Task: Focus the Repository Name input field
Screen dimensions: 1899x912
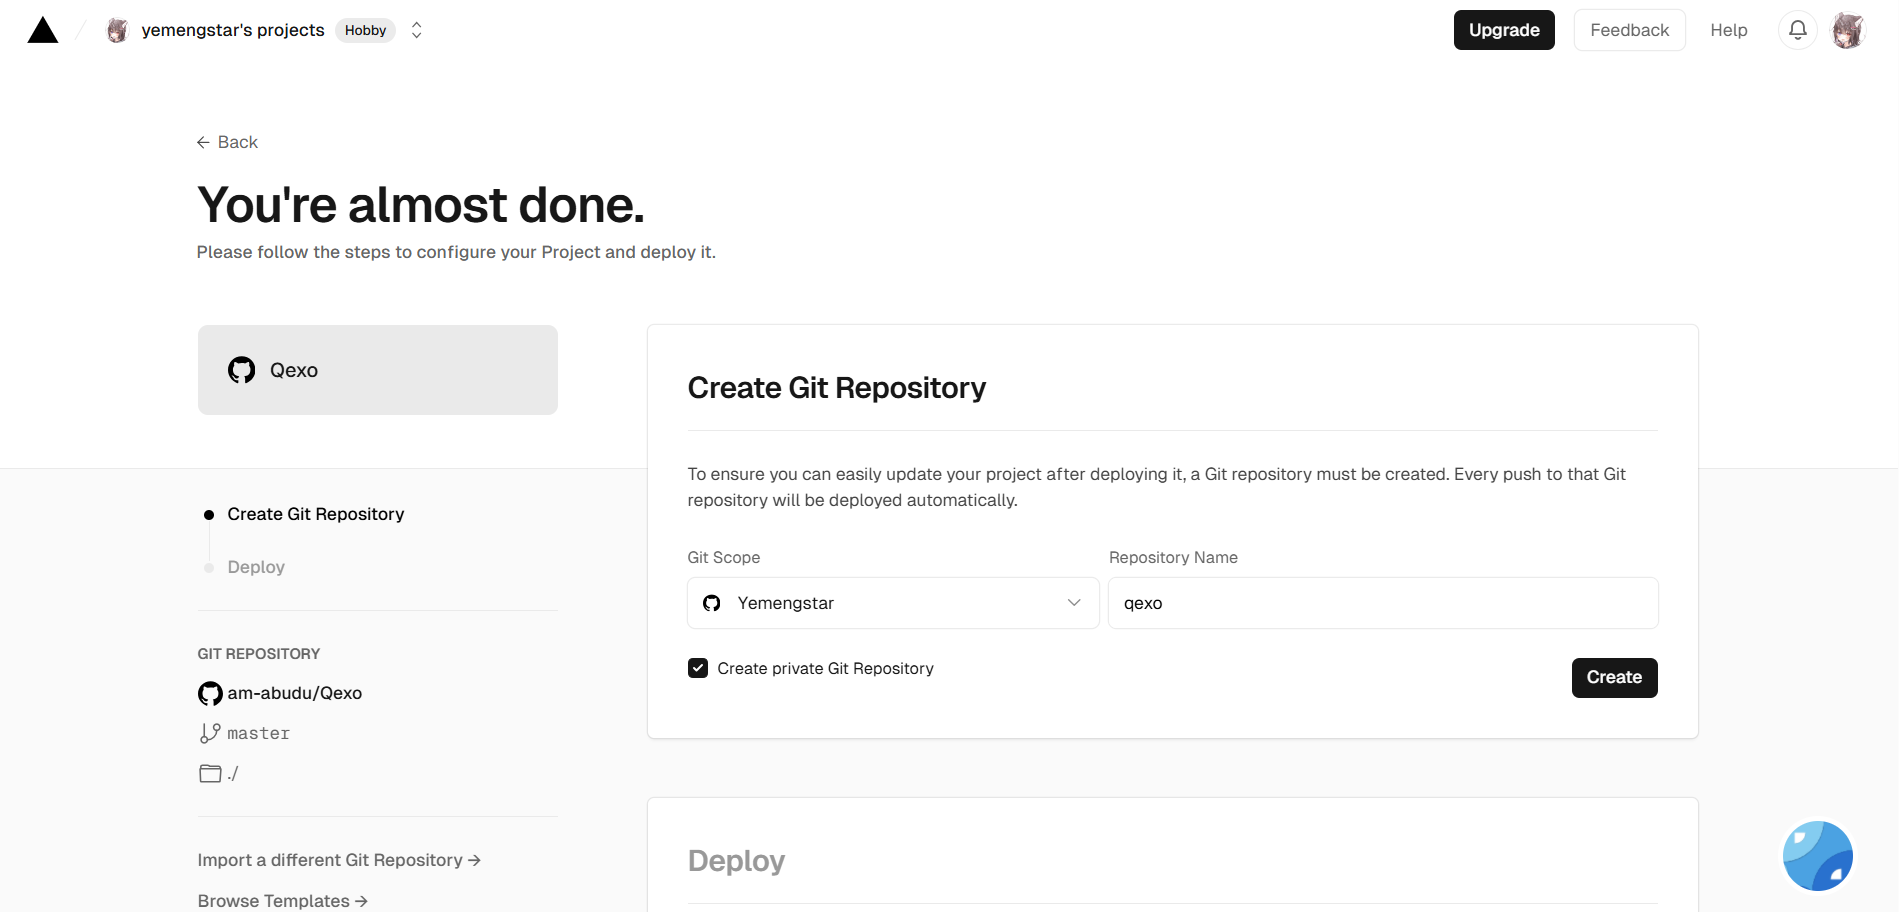Action: tap(1382, 603)
